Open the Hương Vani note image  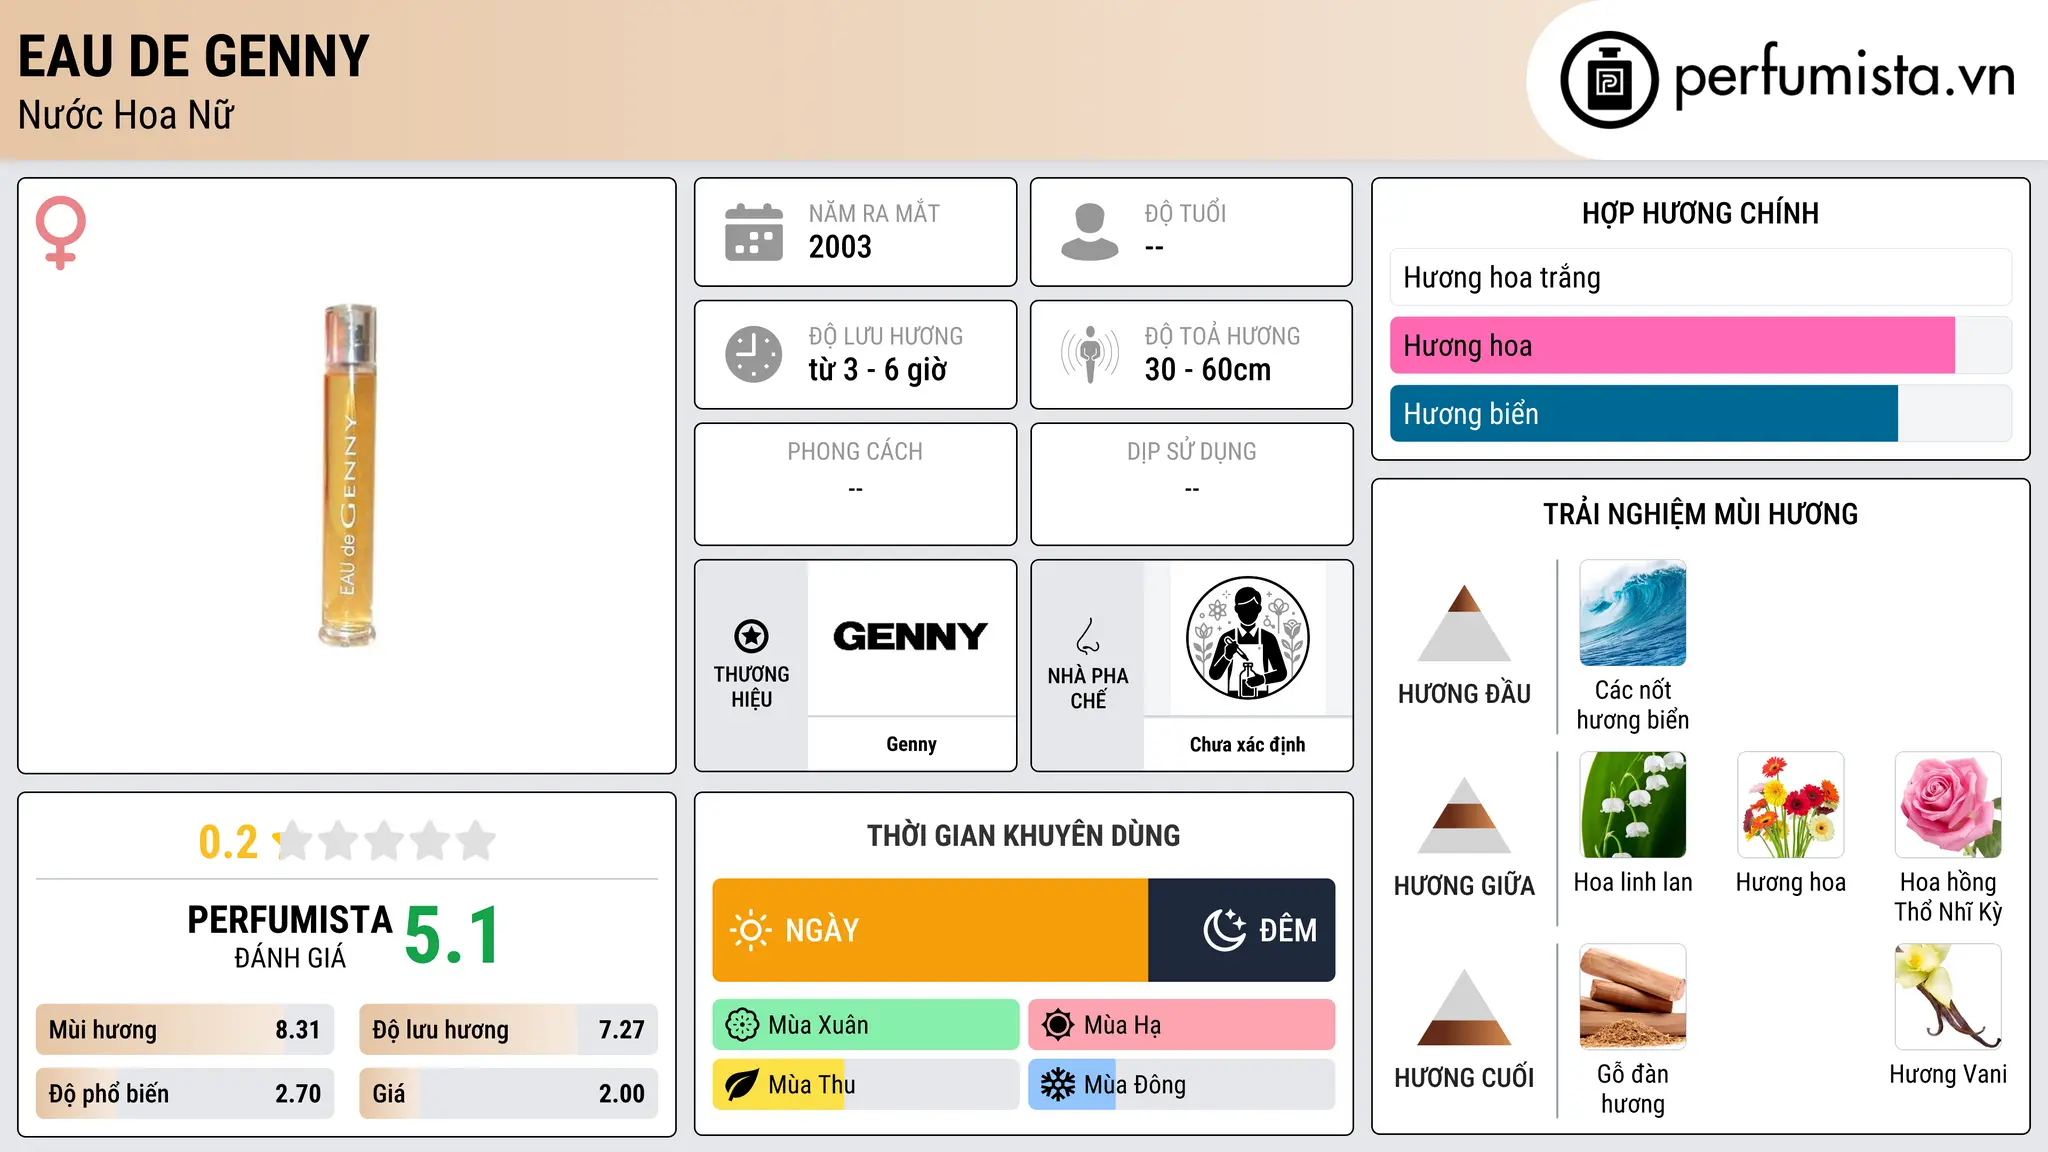pyautogui.click(x=1948, y=997)
